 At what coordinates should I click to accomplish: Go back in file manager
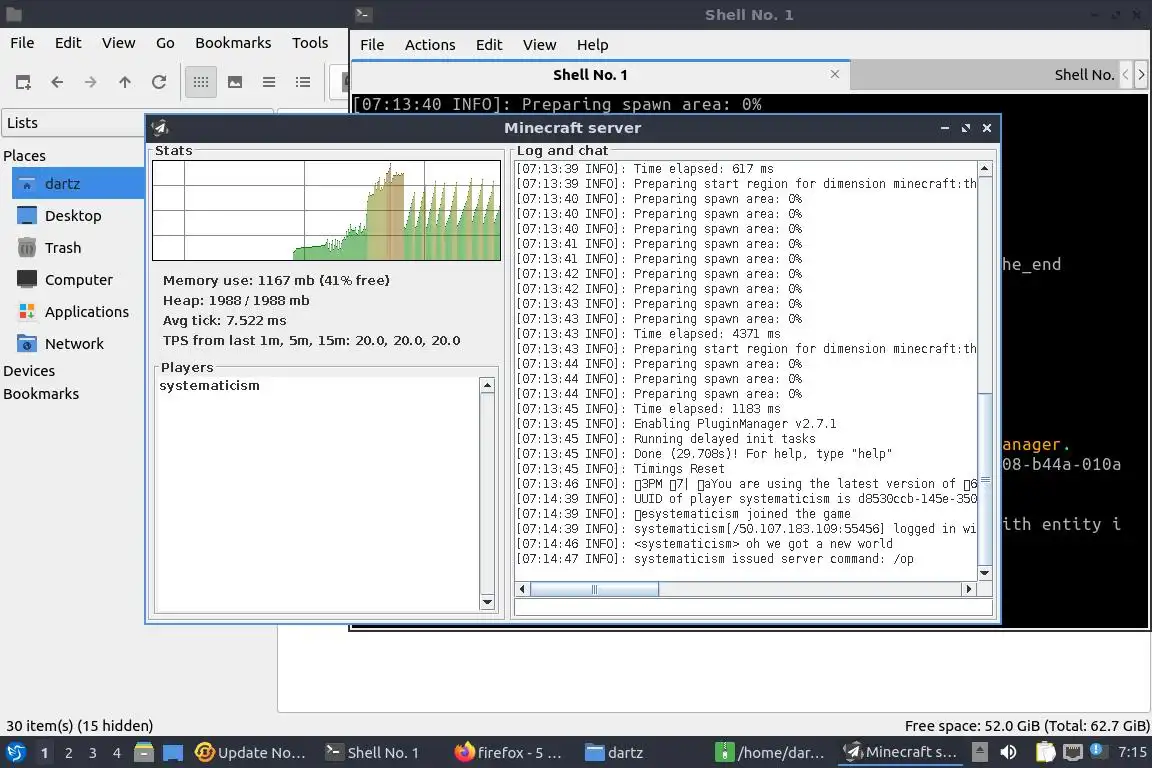(57, 82)
